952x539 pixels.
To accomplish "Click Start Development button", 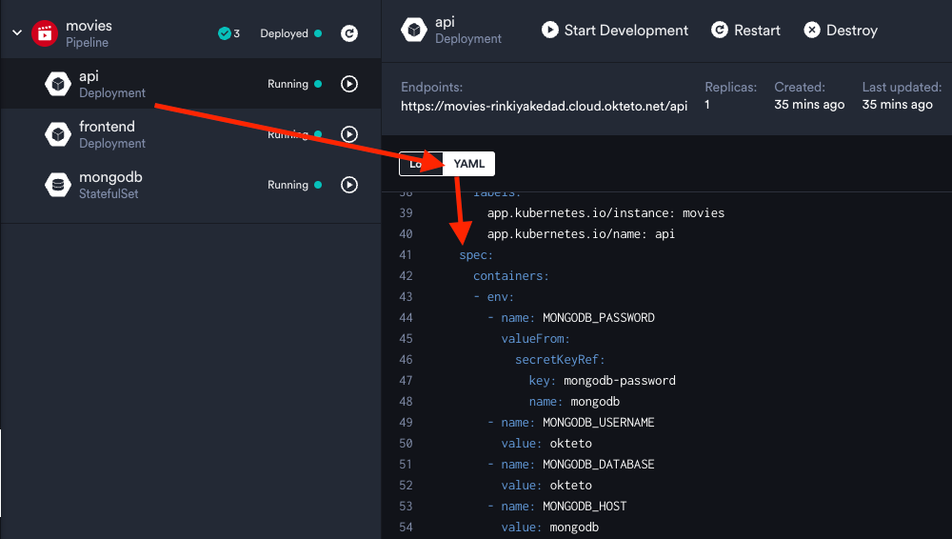I will pyautogui.click(x=615, y=30).
